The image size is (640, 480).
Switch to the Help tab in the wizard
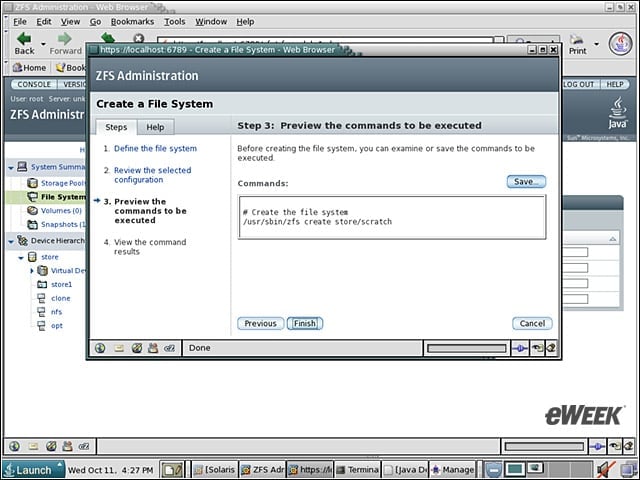coord(155,127)
